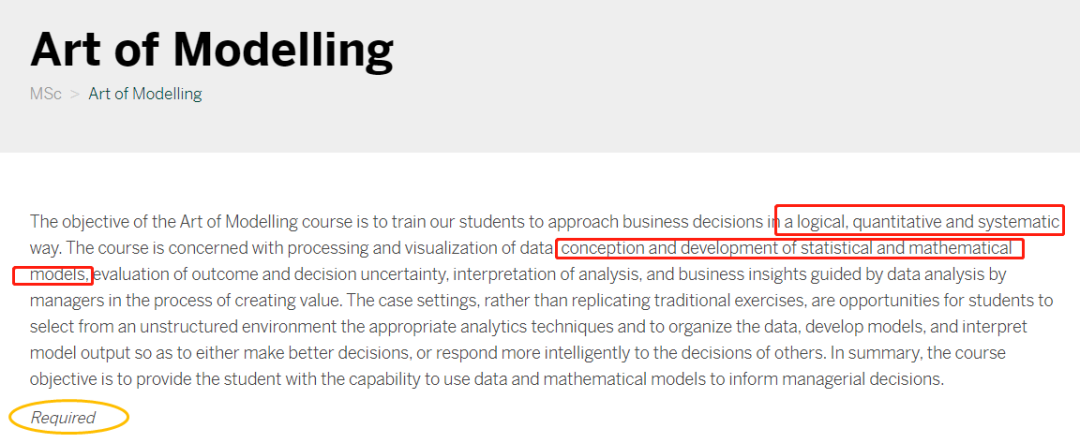
Task: Click the red-boxed 'conception and development of statistical' text
Action: 717,248
